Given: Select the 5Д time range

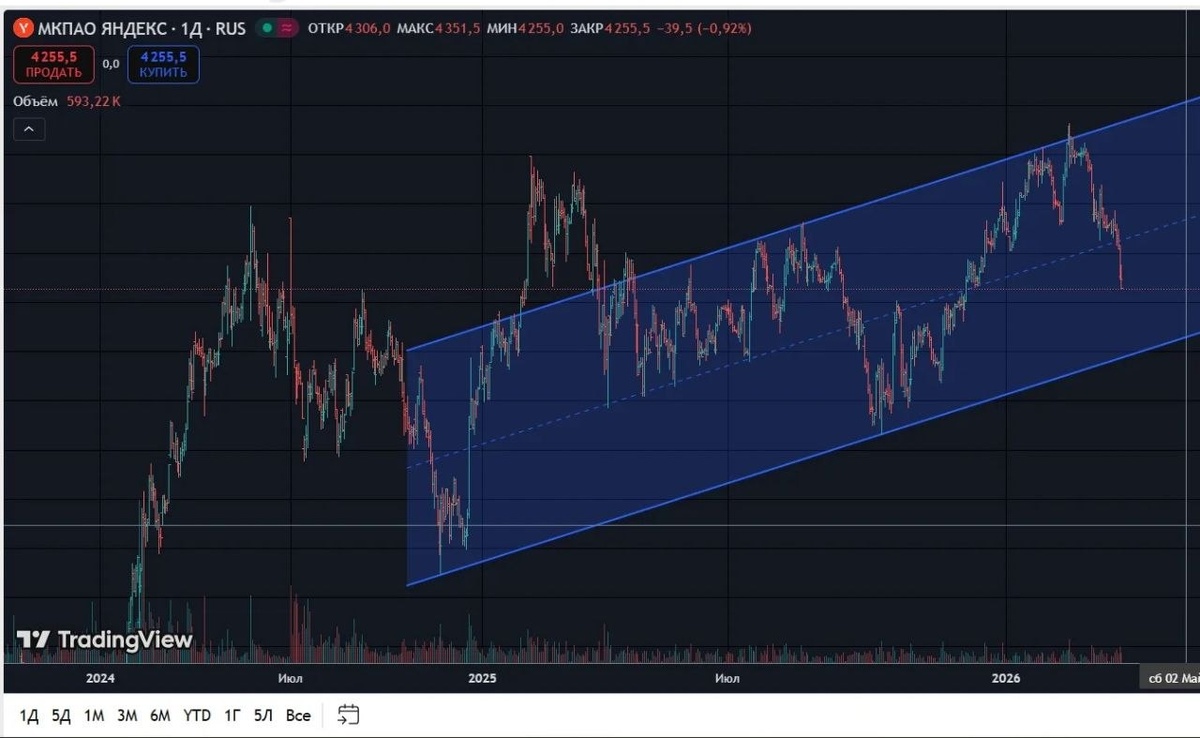Looking at the screenshot, I should (x=61, y=715).
